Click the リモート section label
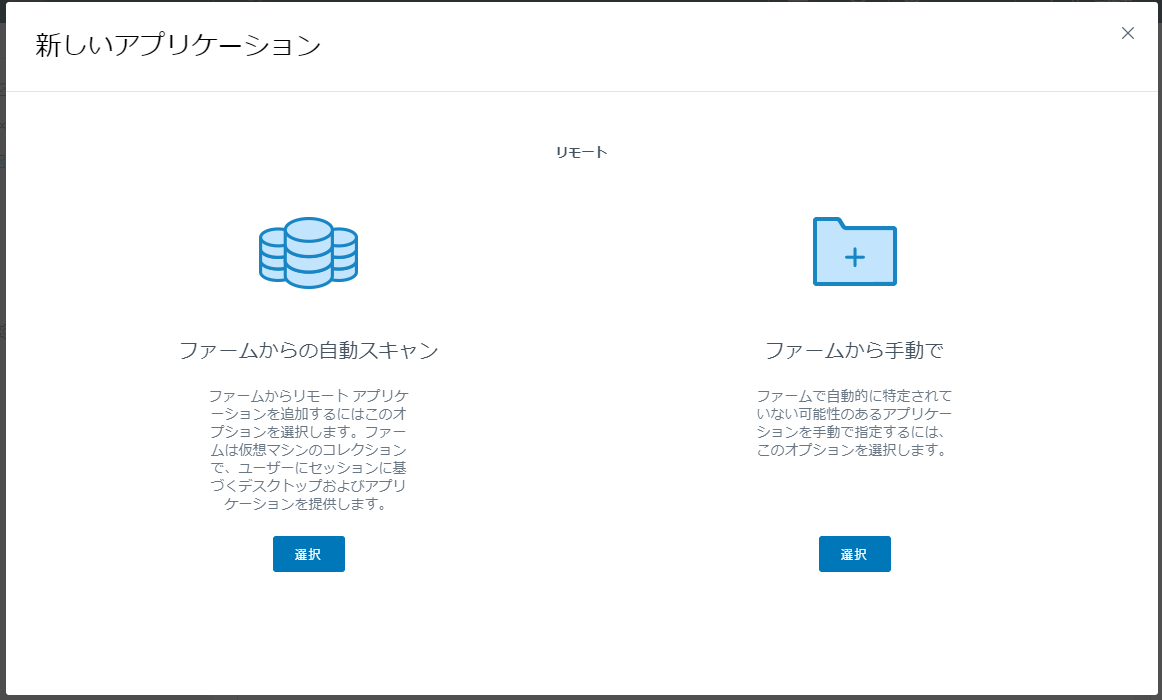 (x=581, y=153)
